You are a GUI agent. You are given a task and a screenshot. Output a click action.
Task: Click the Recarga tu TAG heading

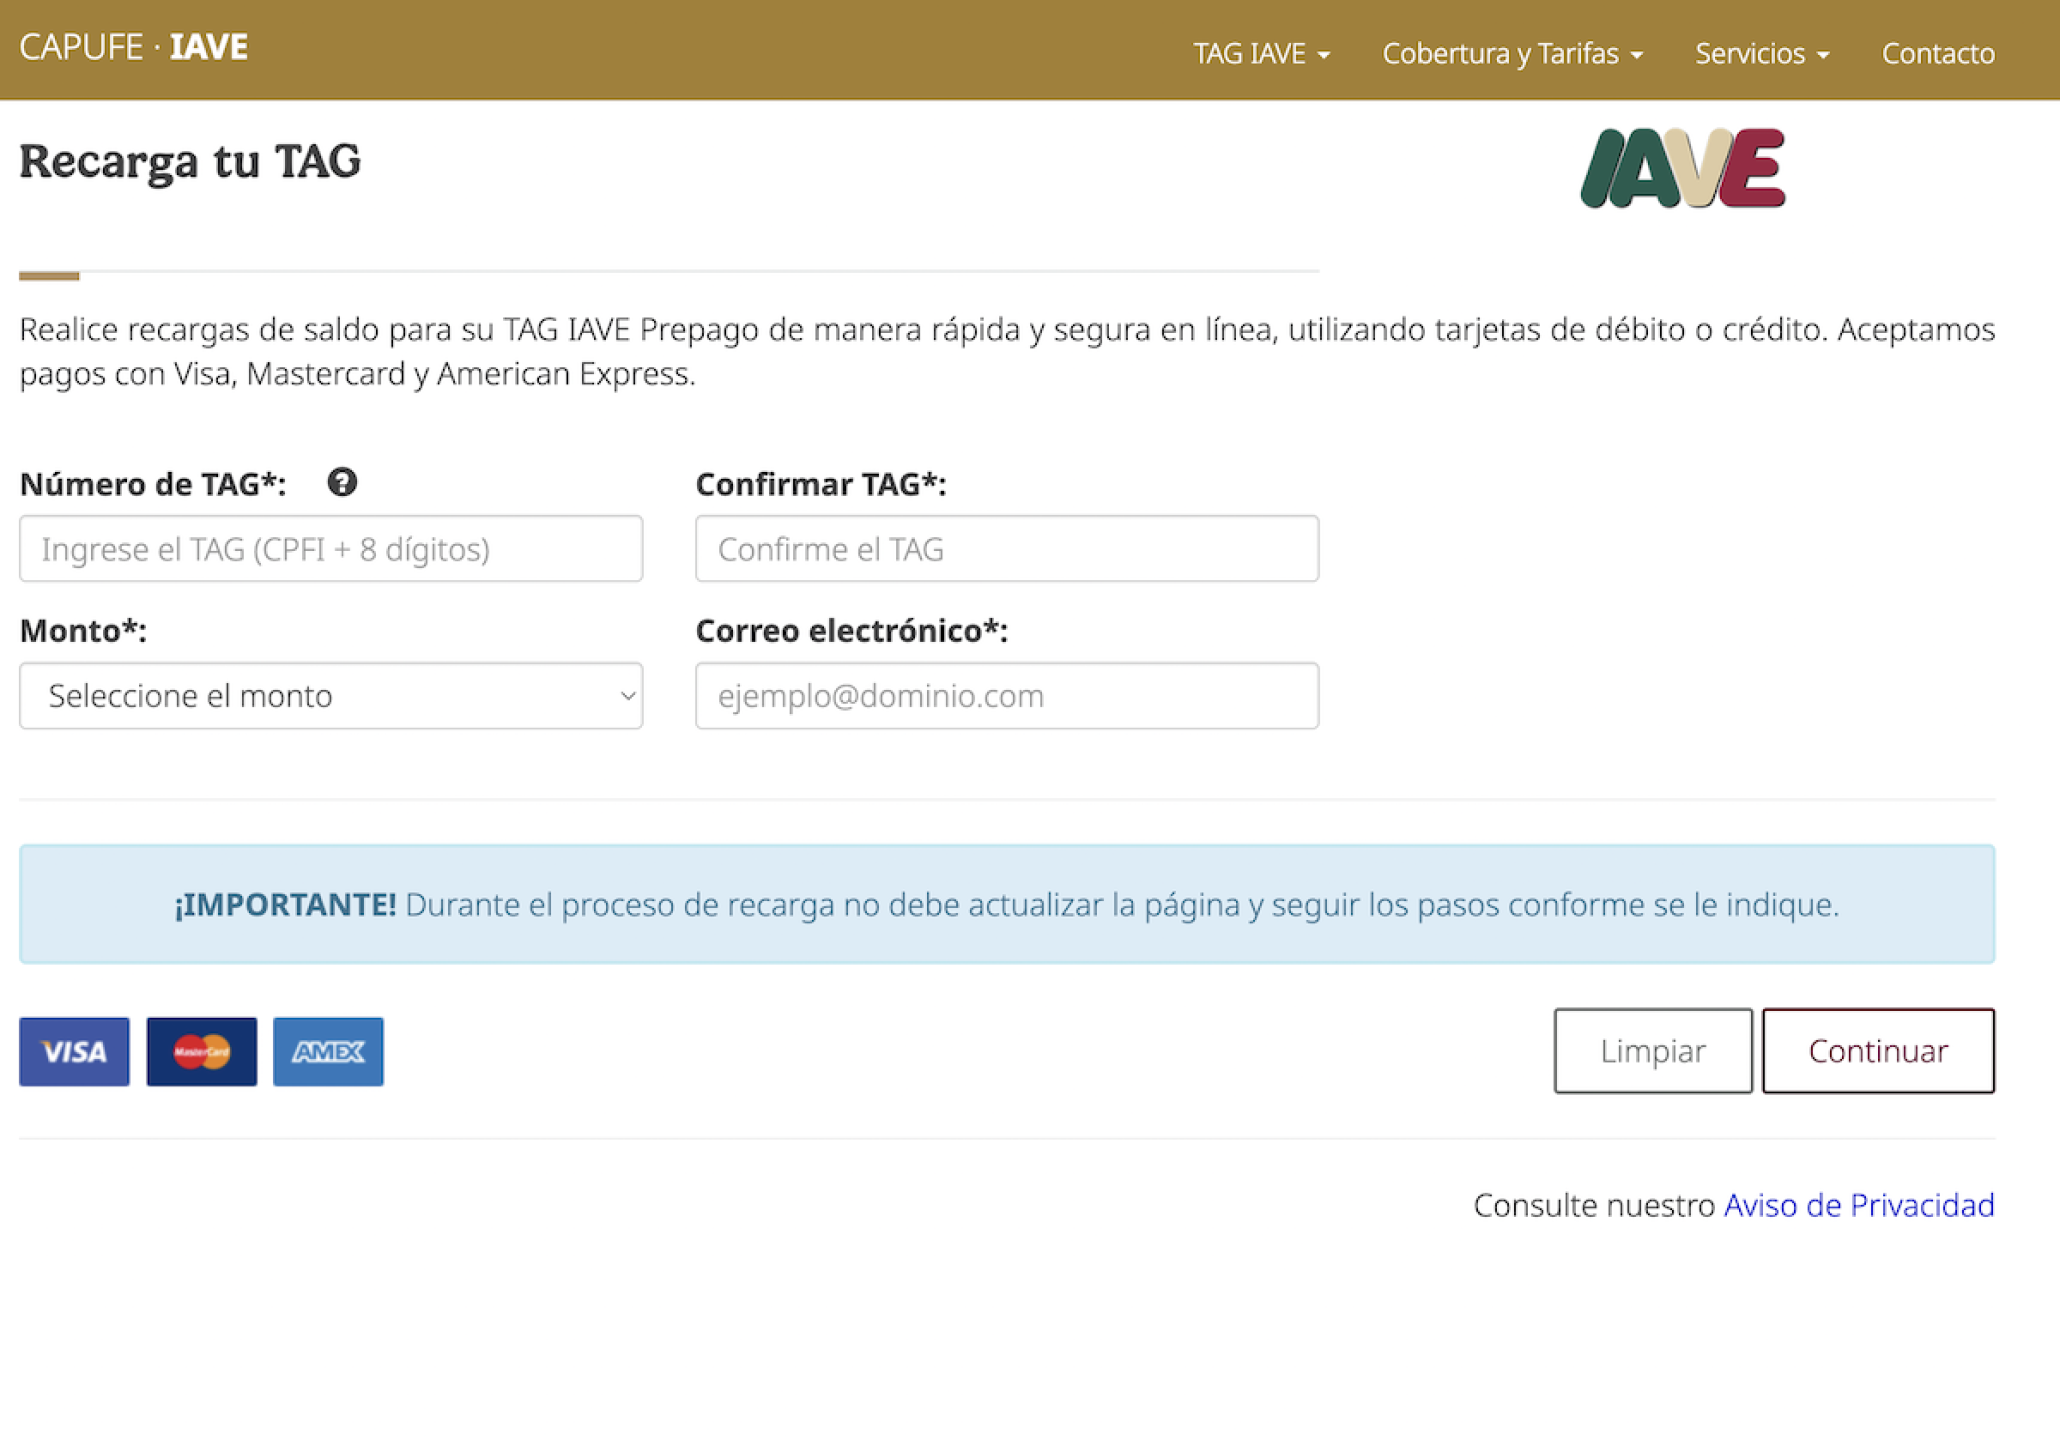(190, 161)
